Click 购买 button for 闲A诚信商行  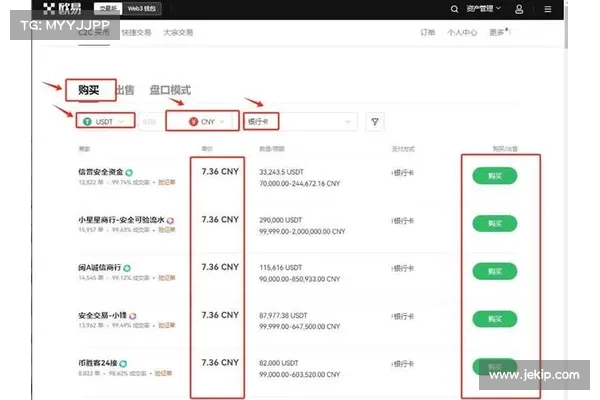pyautogui.click(x=495, y=271)
